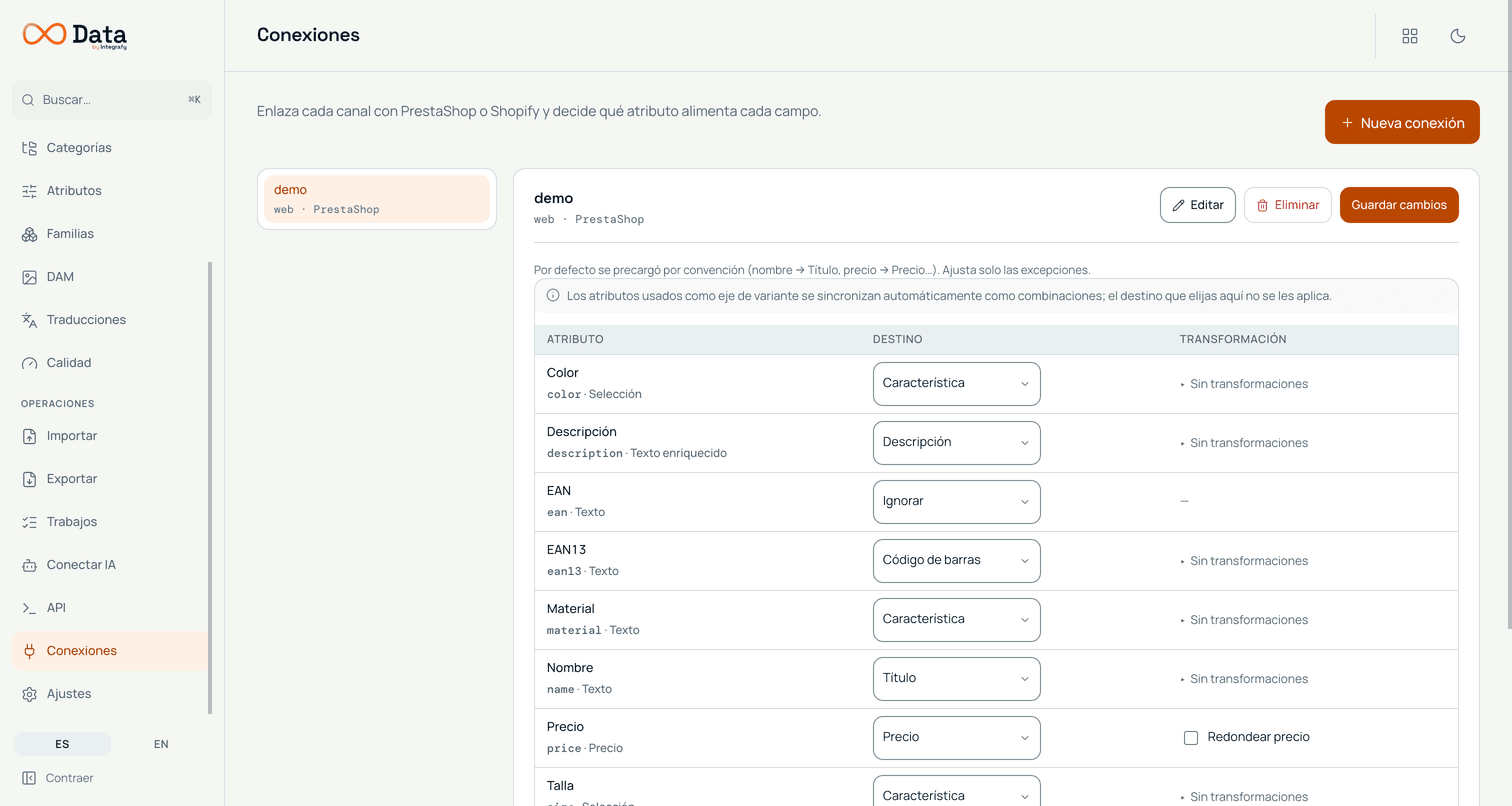1512x806 pixels.
Task: Navigate to the Calidad page label
Action: point(69,363)
